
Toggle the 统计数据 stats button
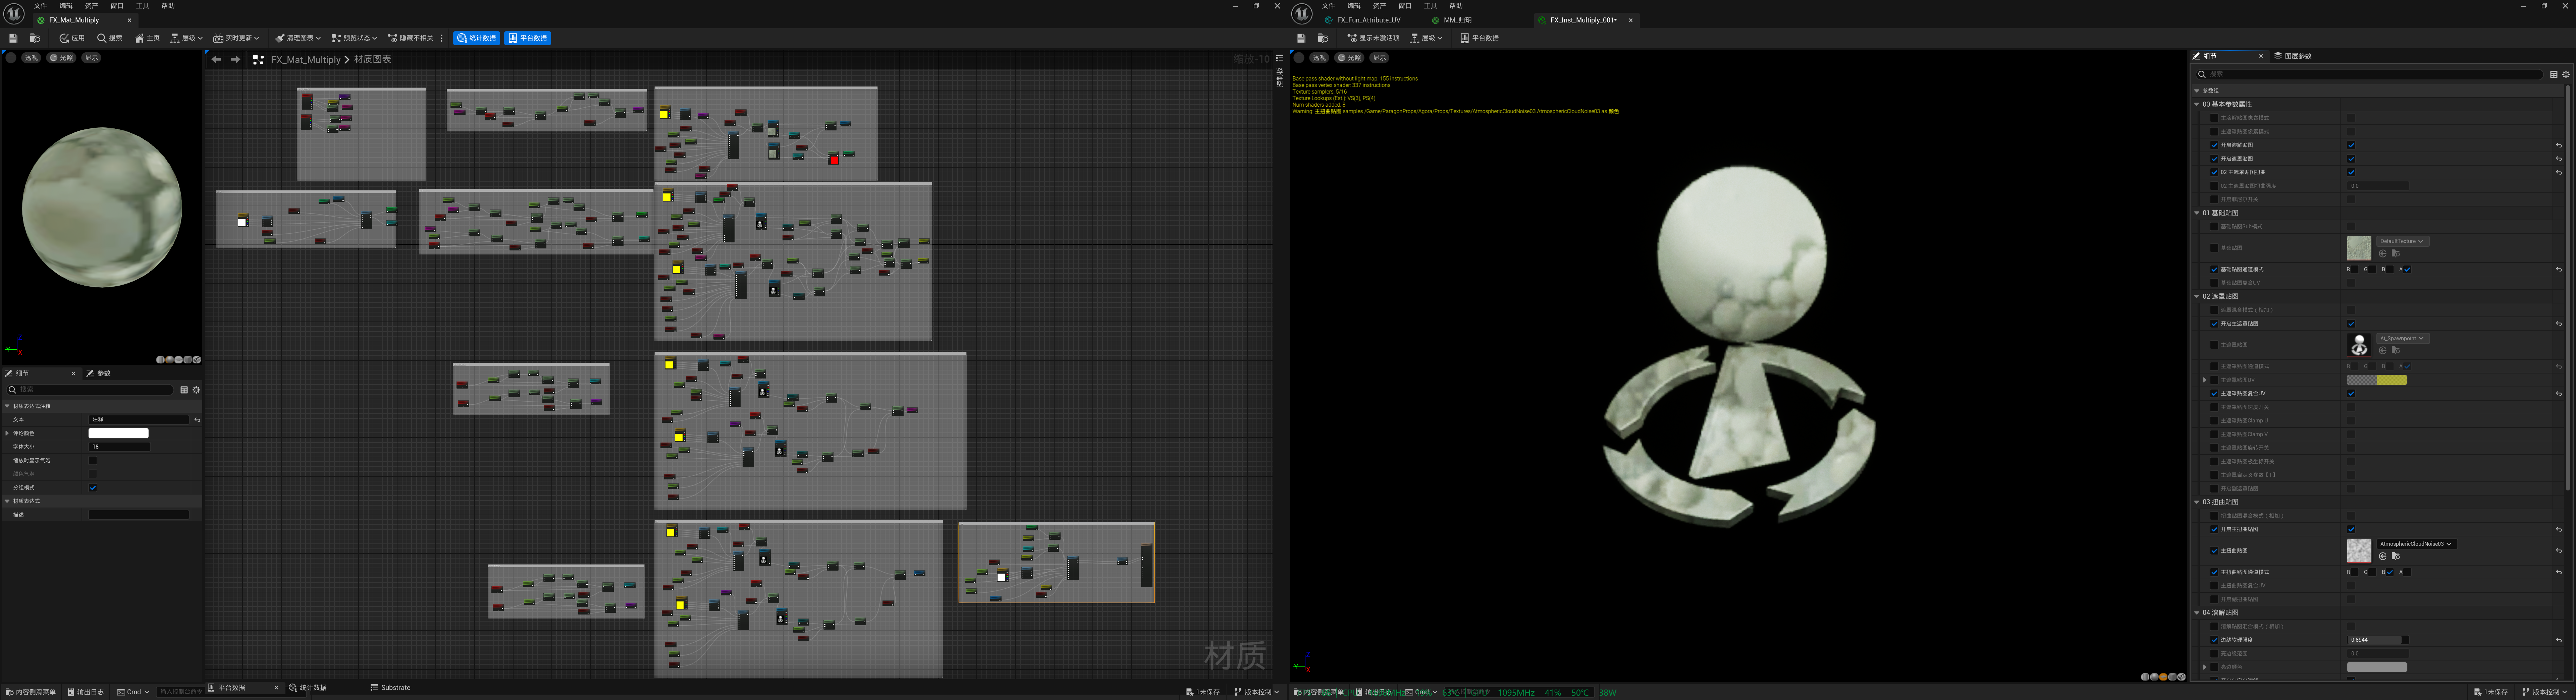pos(477,38)
